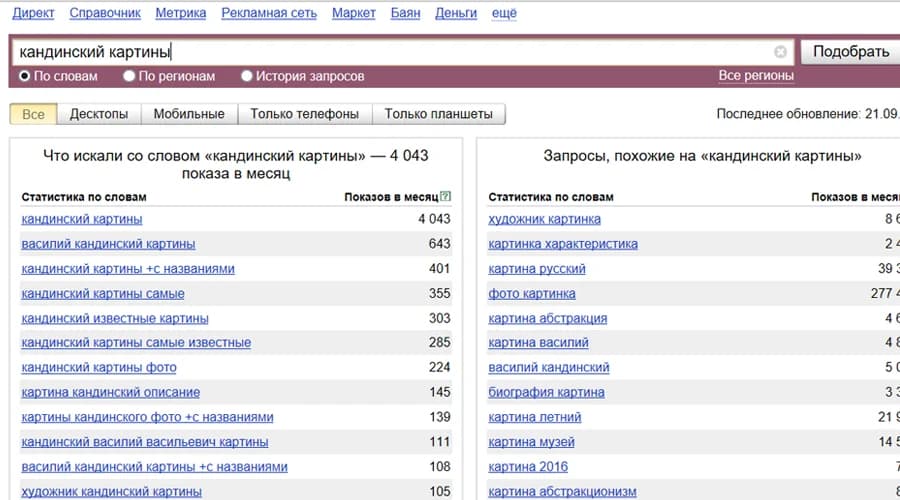Select the История запросов radio button
This screenshot has height=500, width=900.
coord(246,76)
